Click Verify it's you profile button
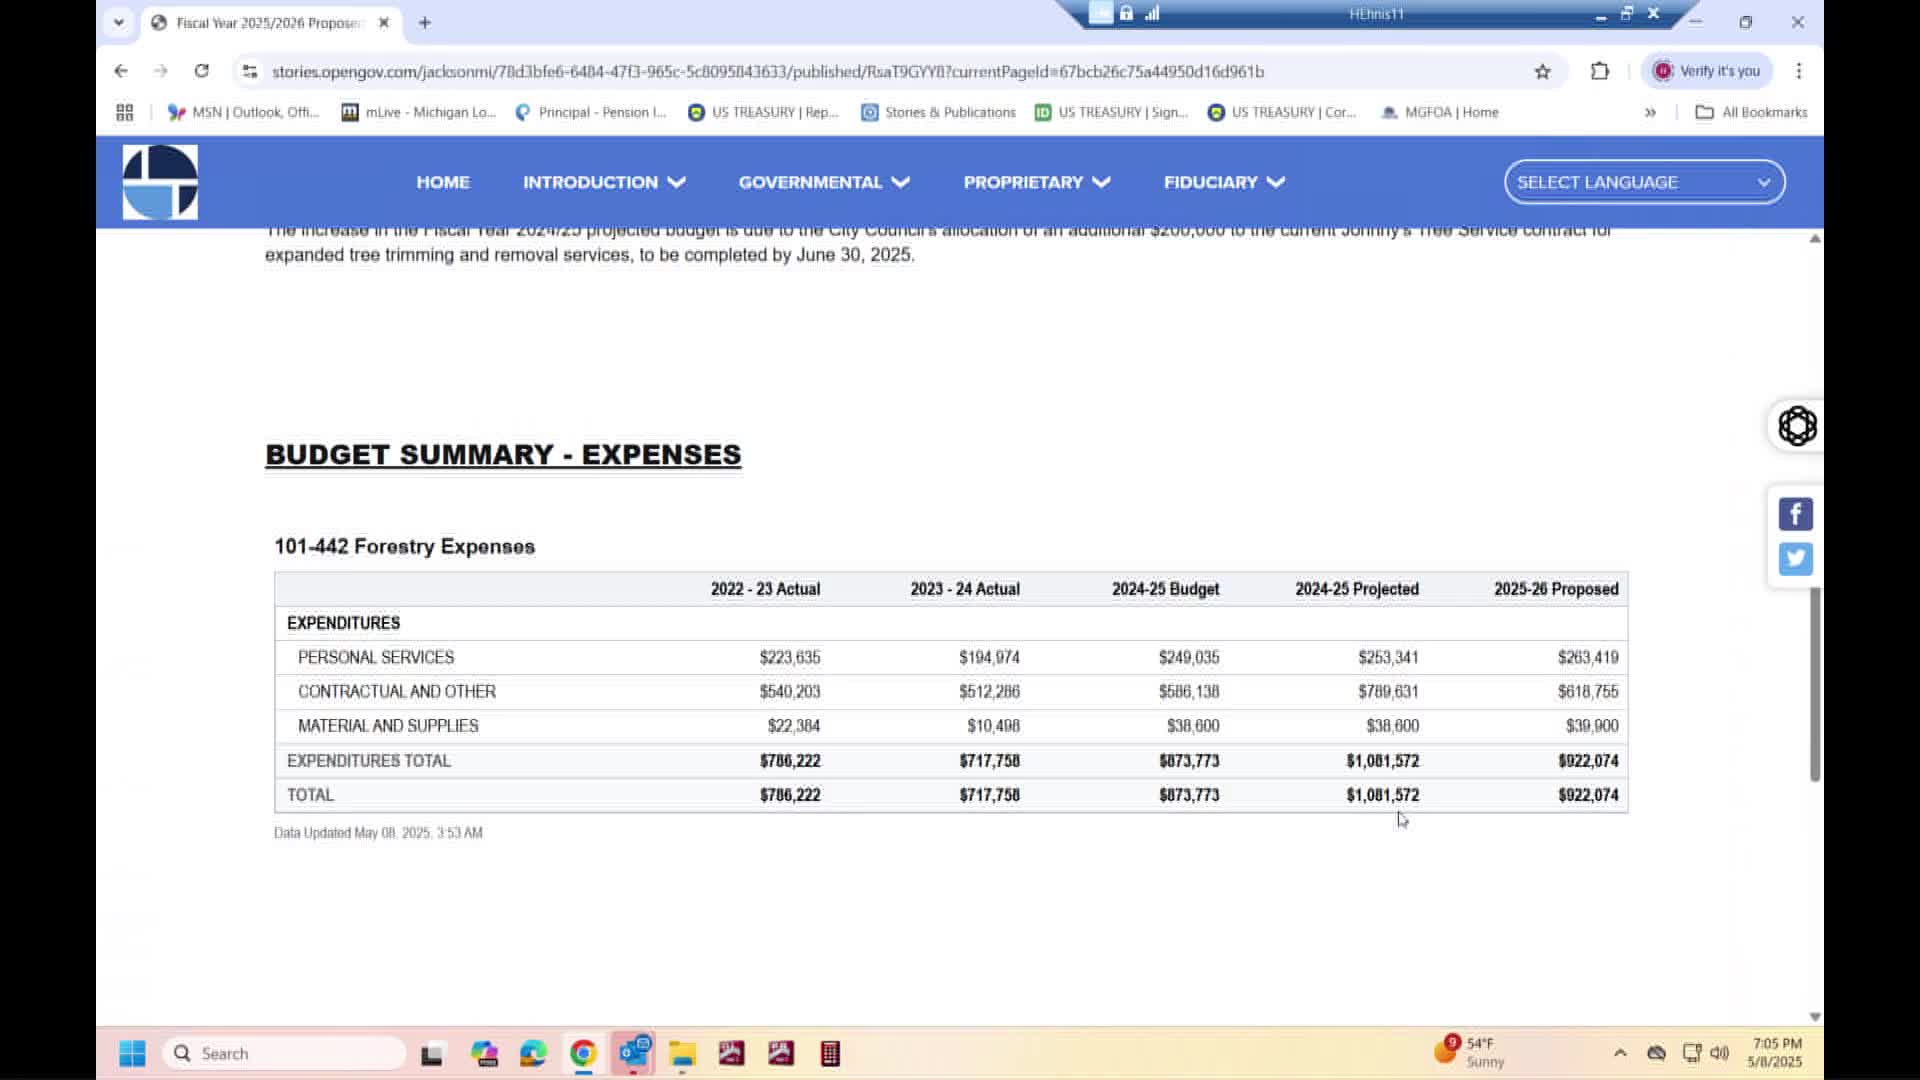This screenshot has width=1920, height=1080. point(1707,71)
